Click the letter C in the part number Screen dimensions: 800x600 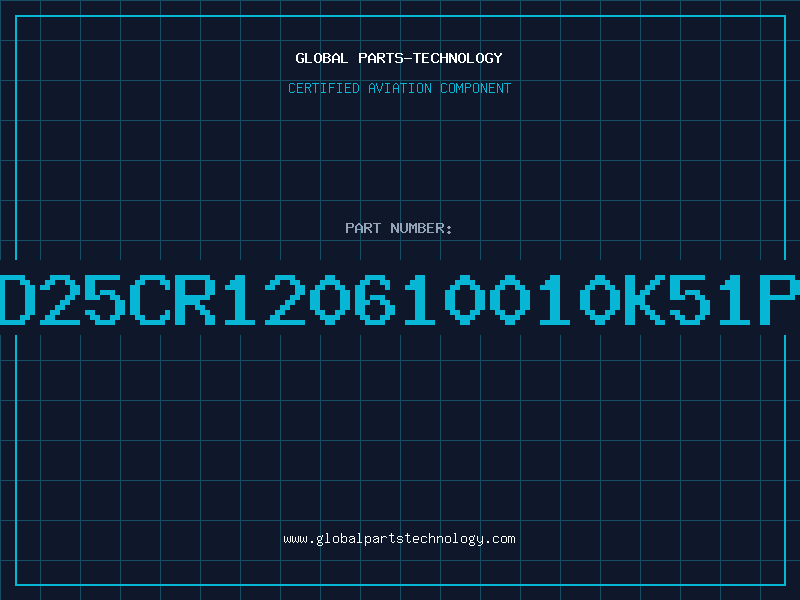pos(150,299)
